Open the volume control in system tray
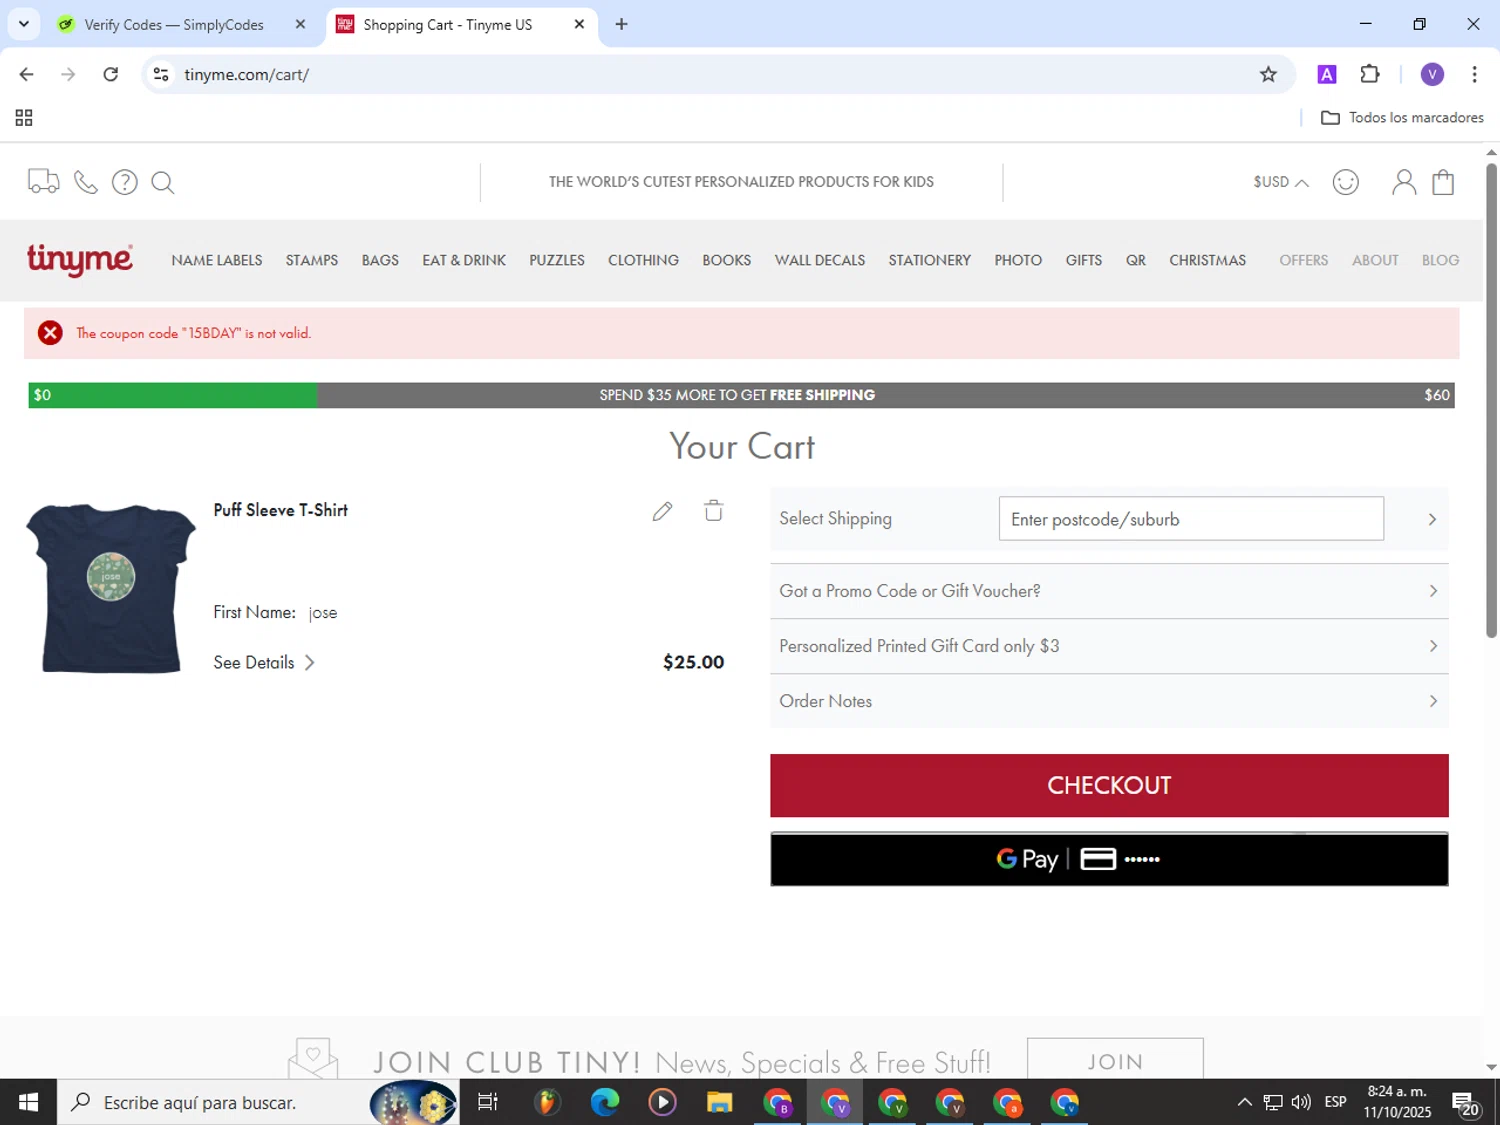1500x1125 pixels. [1301, 1102]
